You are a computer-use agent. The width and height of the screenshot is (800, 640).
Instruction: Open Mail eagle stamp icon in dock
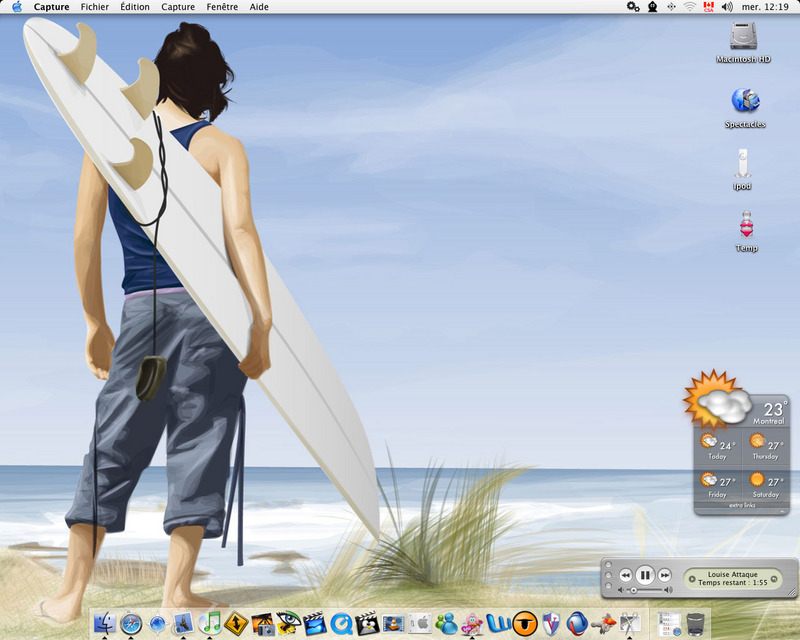coord(183,623)
